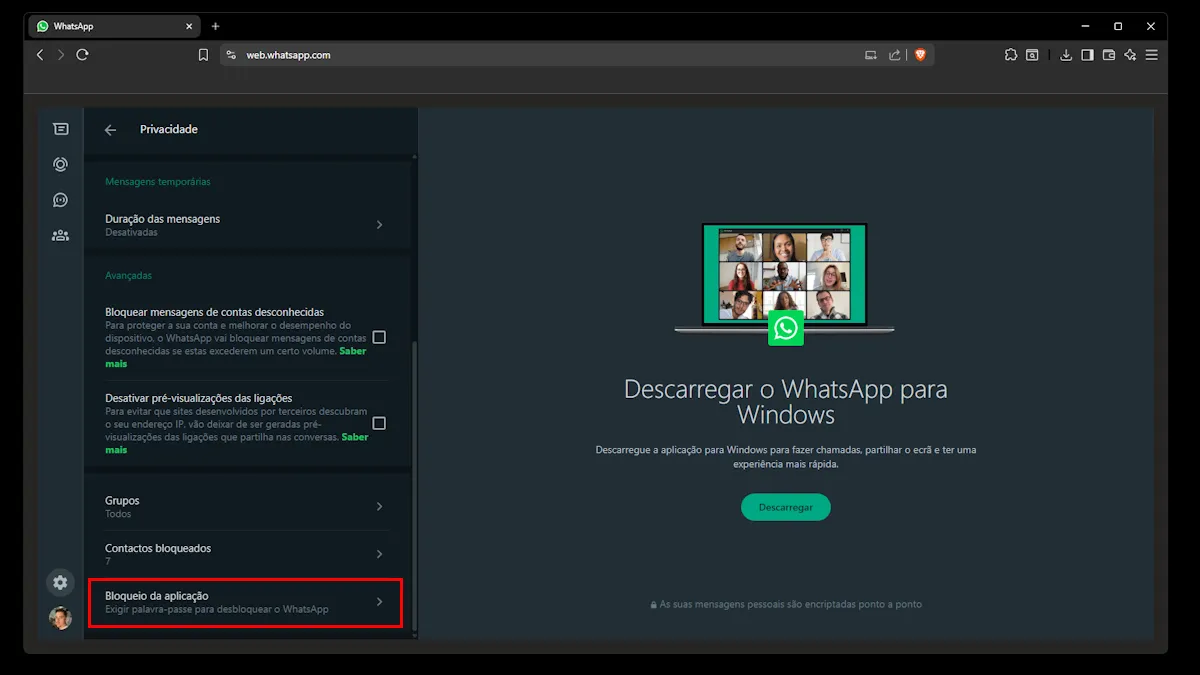Click the green Descarregar button

point(785,507)
